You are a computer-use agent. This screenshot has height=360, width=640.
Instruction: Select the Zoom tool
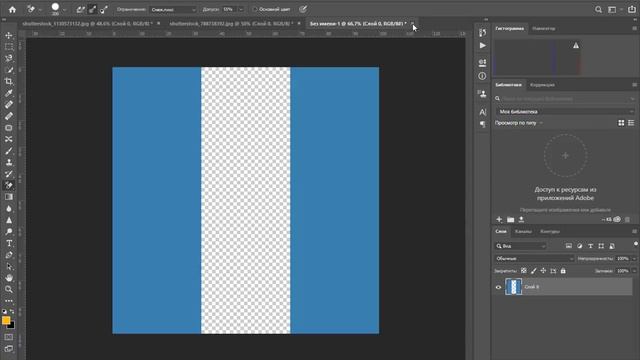point(9,289)
